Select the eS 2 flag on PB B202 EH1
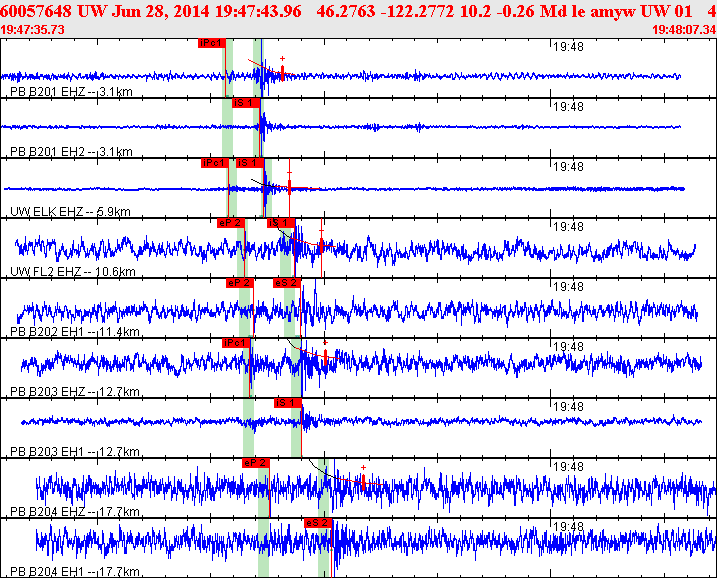 286,283
